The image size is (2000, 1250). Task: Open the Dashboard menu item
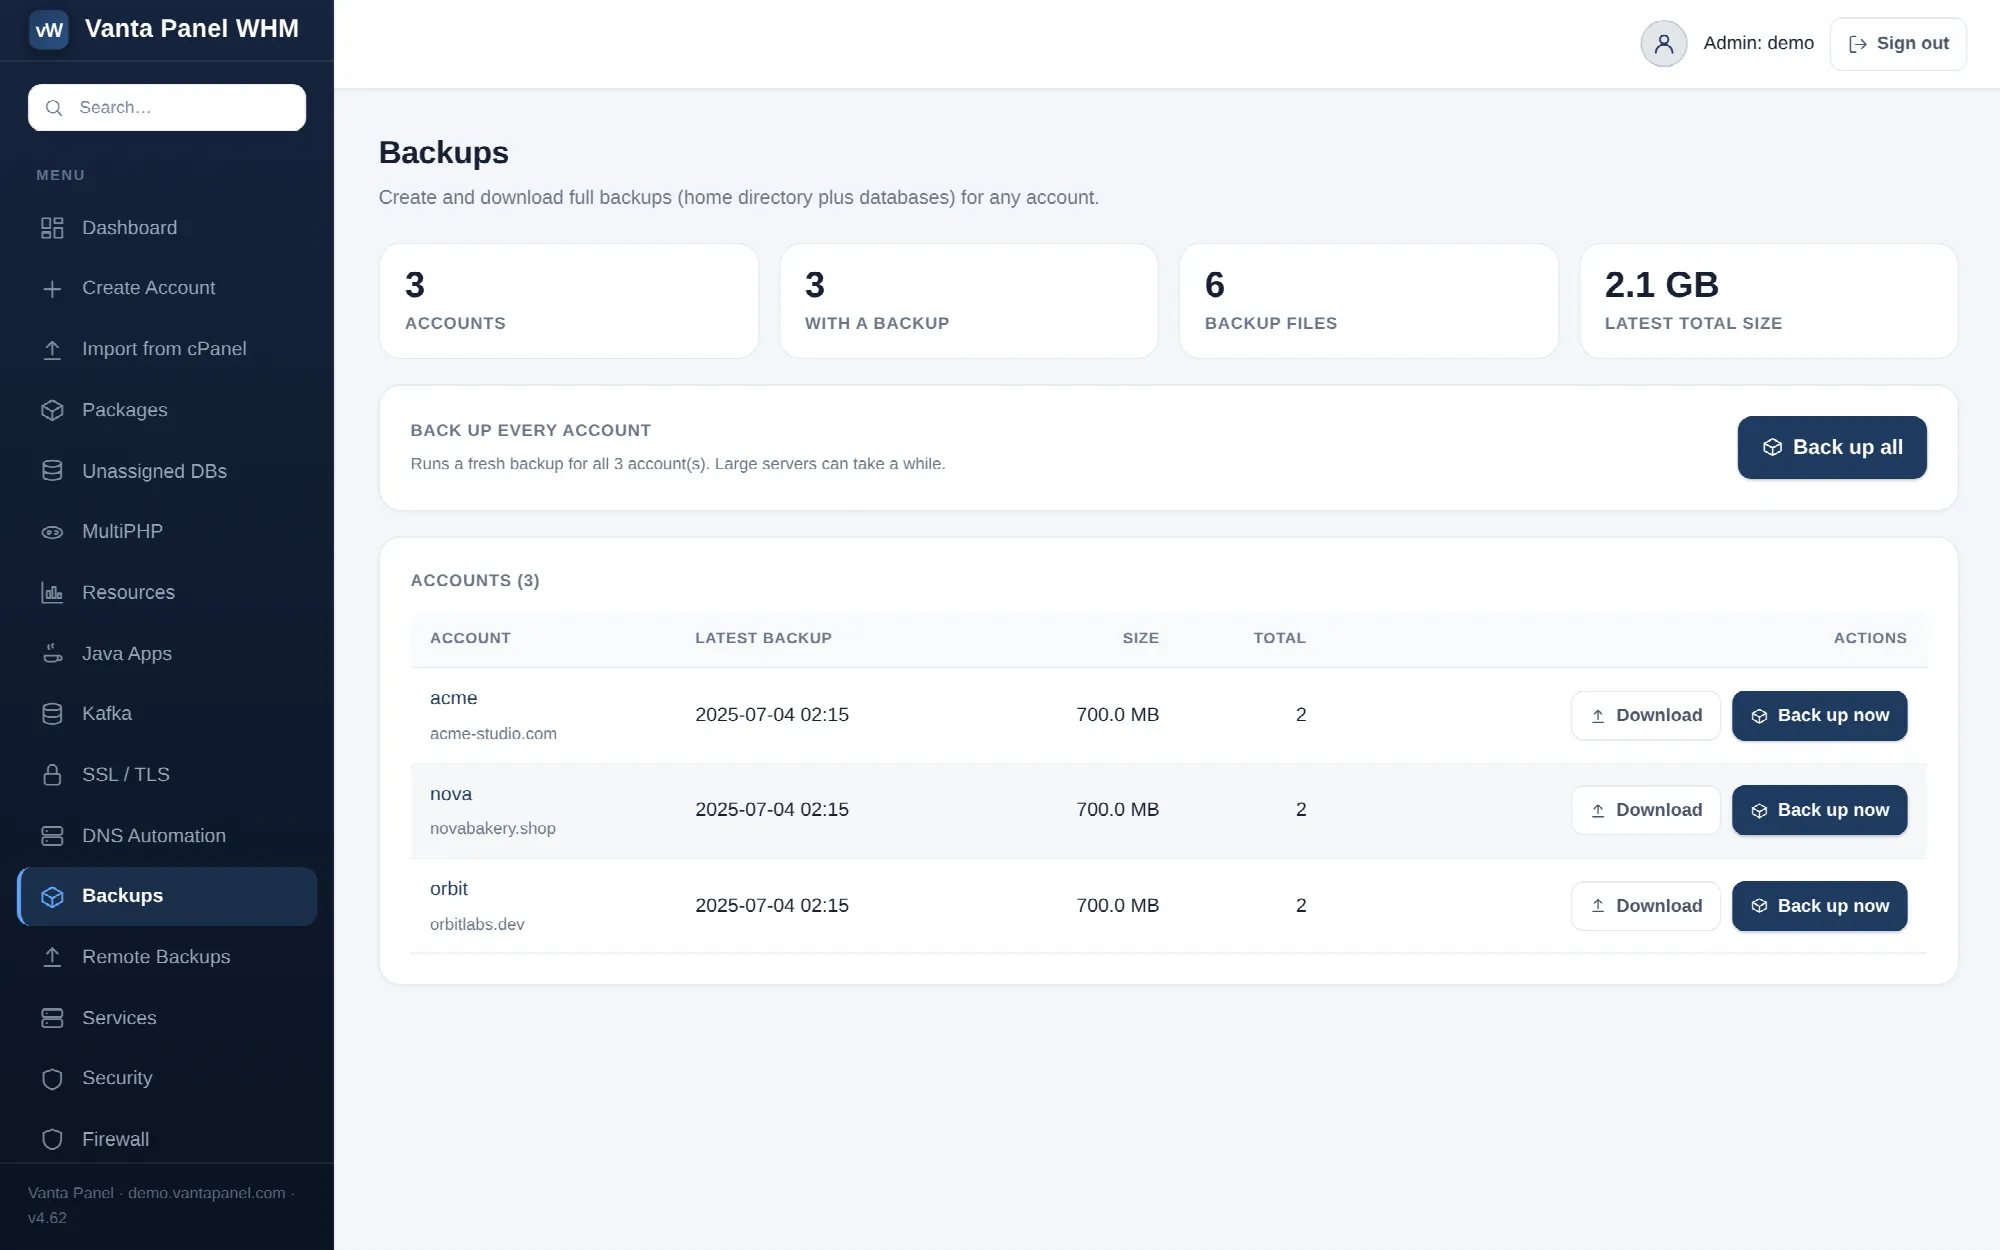point(167,228)
